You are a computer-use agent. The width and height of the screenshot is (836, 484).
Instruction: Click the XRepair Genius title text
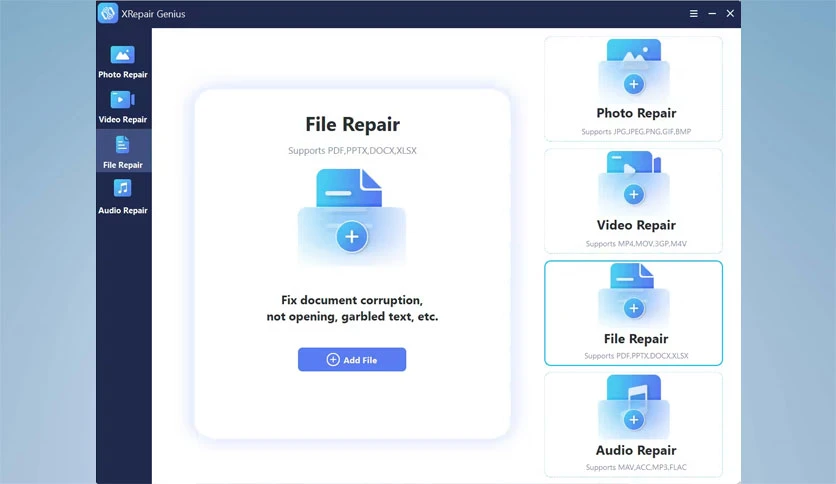[153, 14]
